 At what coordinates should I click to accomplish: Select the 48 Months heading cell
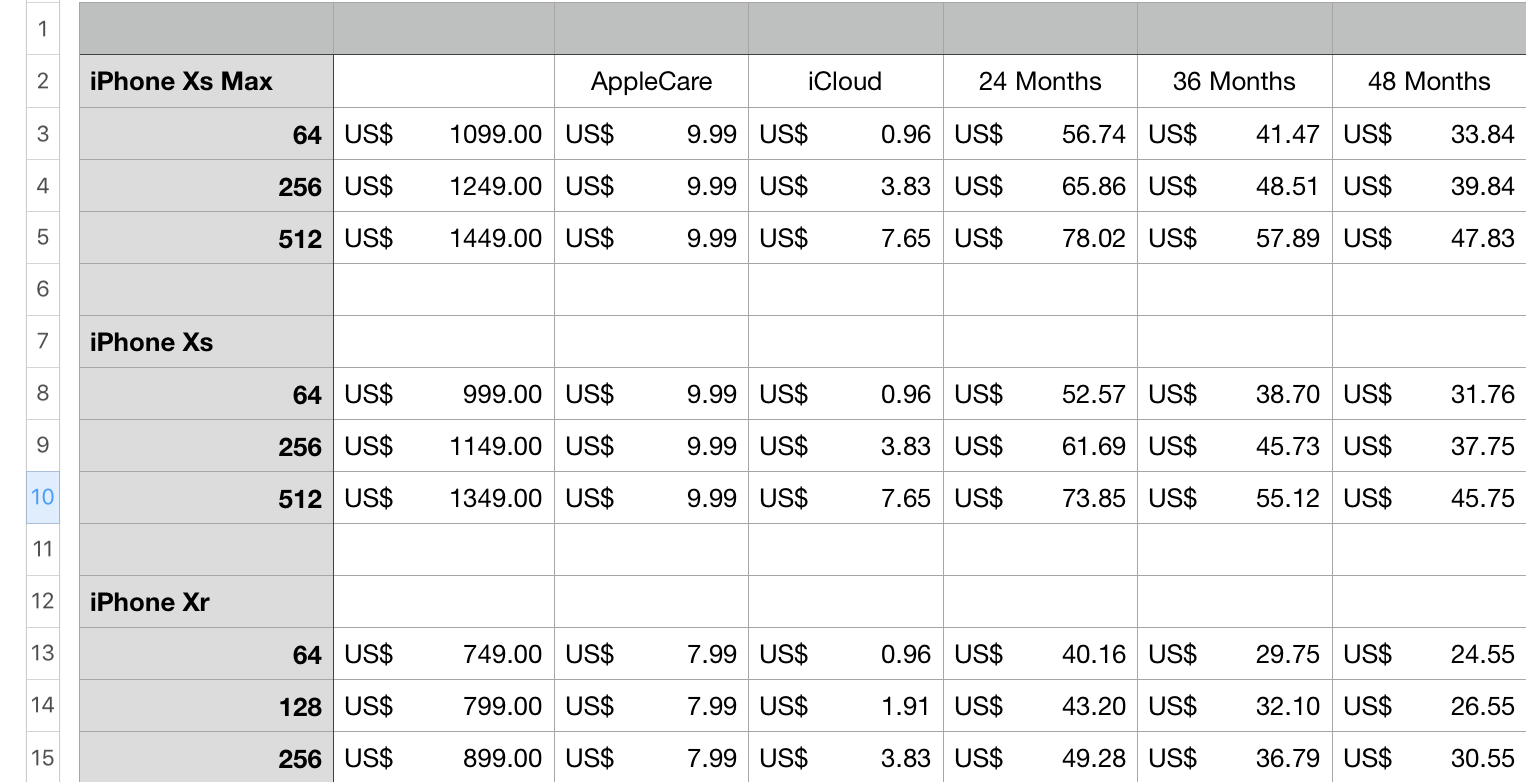click(1429, 82)
